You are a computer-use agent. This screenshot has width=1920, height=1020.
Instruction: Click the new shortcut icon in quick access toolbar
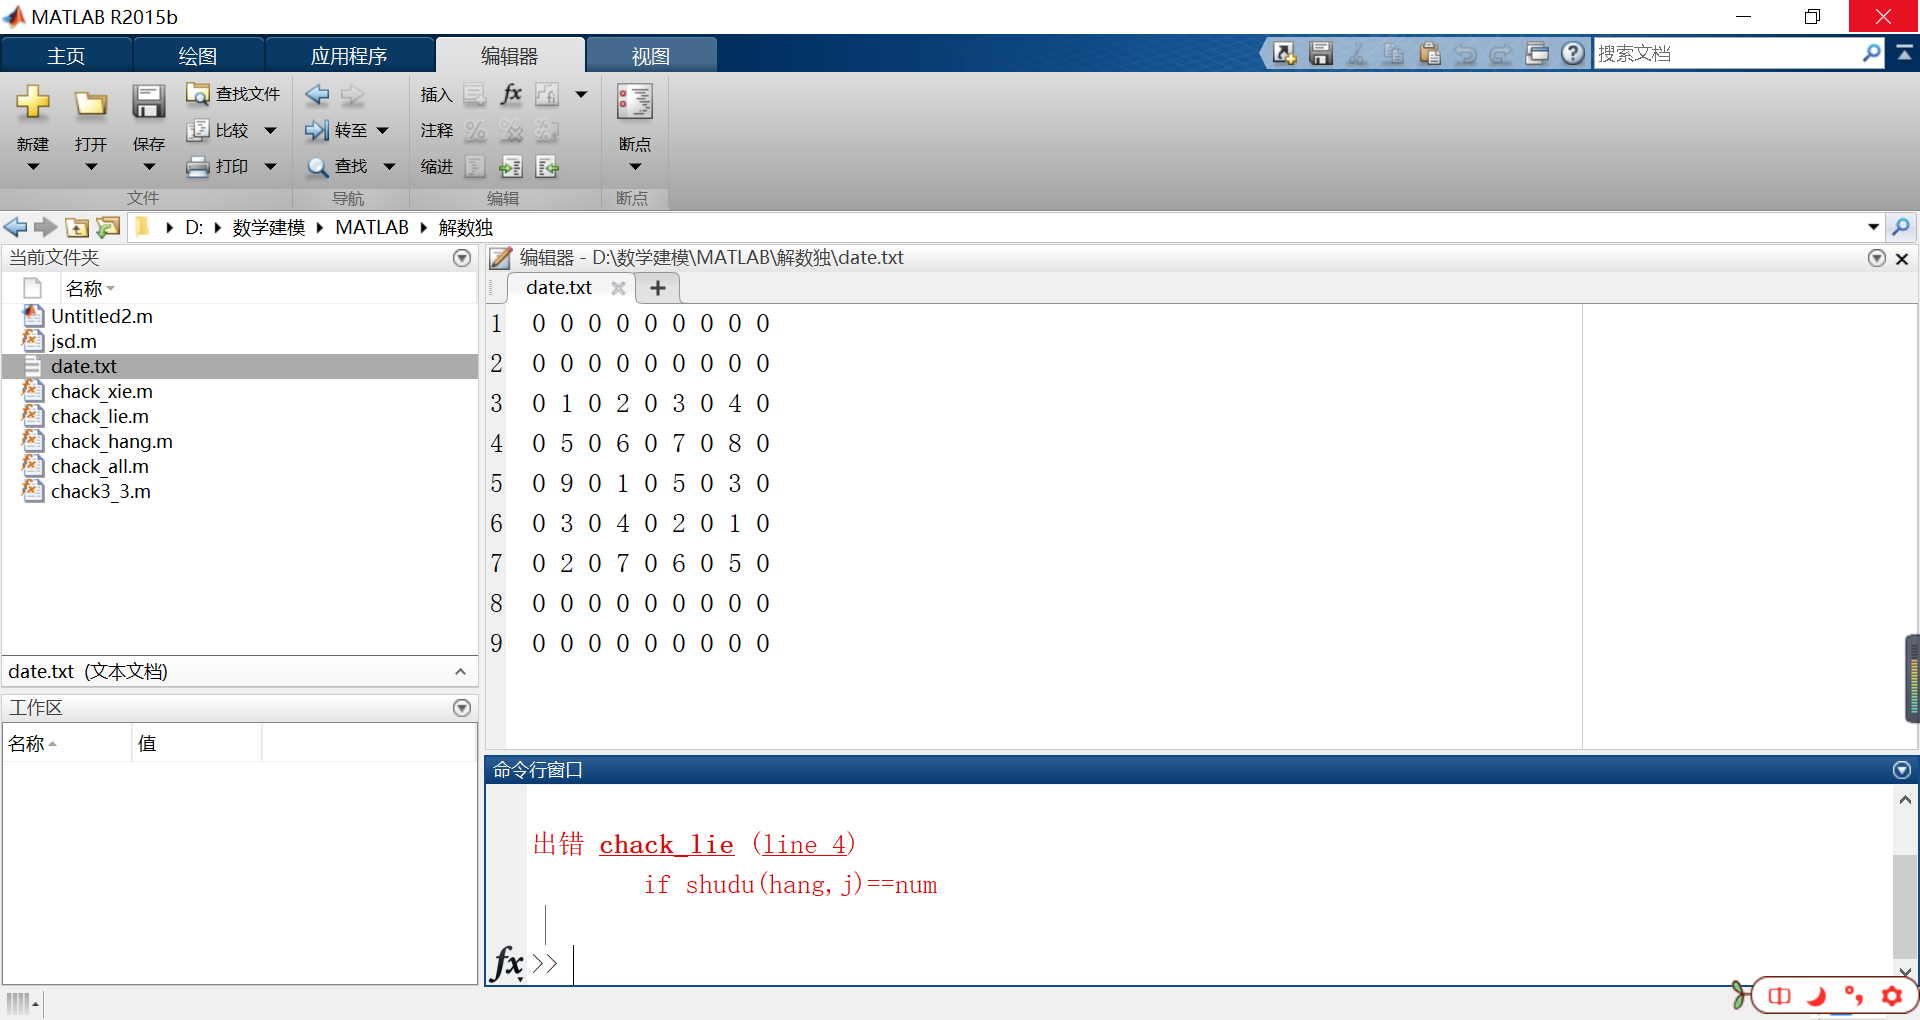[x=1285, y=54]
